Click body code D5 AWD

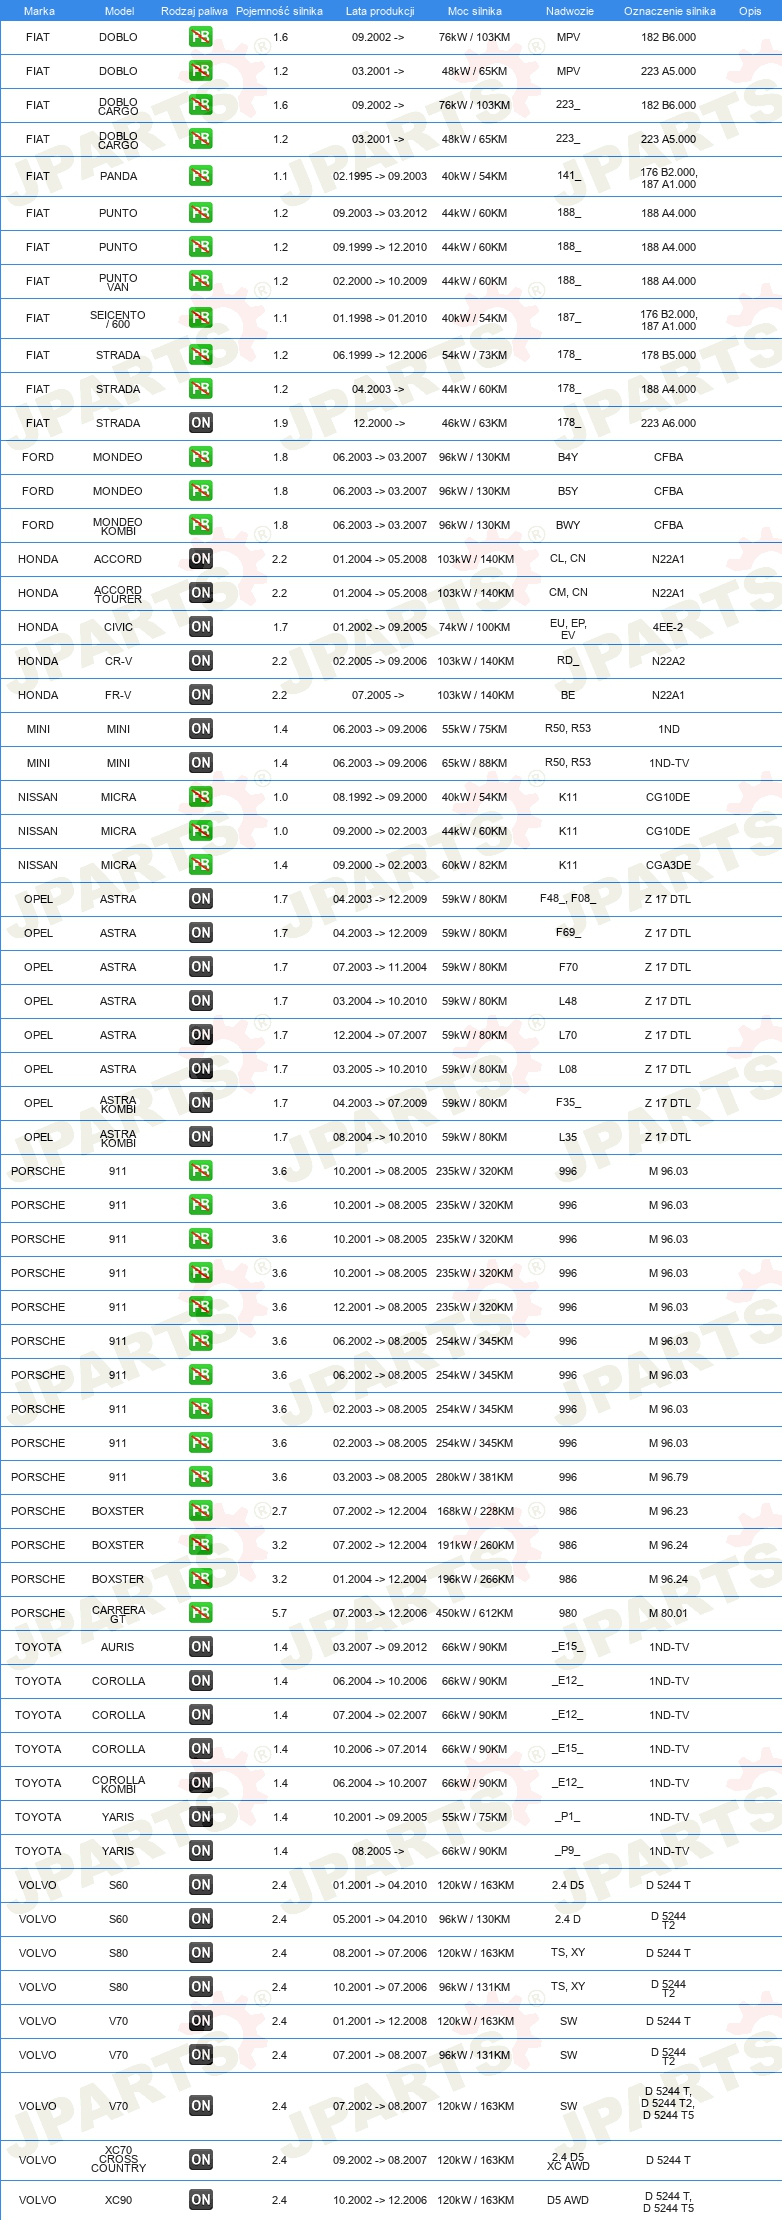click(568, 2200)
